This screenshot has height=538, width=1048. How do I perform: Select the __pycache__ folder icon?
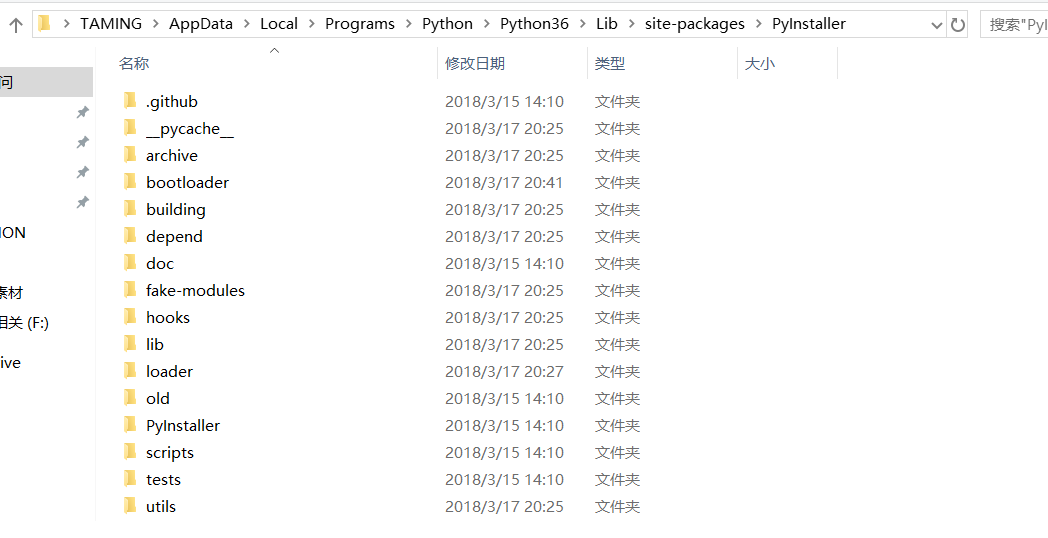coord(130,128)
